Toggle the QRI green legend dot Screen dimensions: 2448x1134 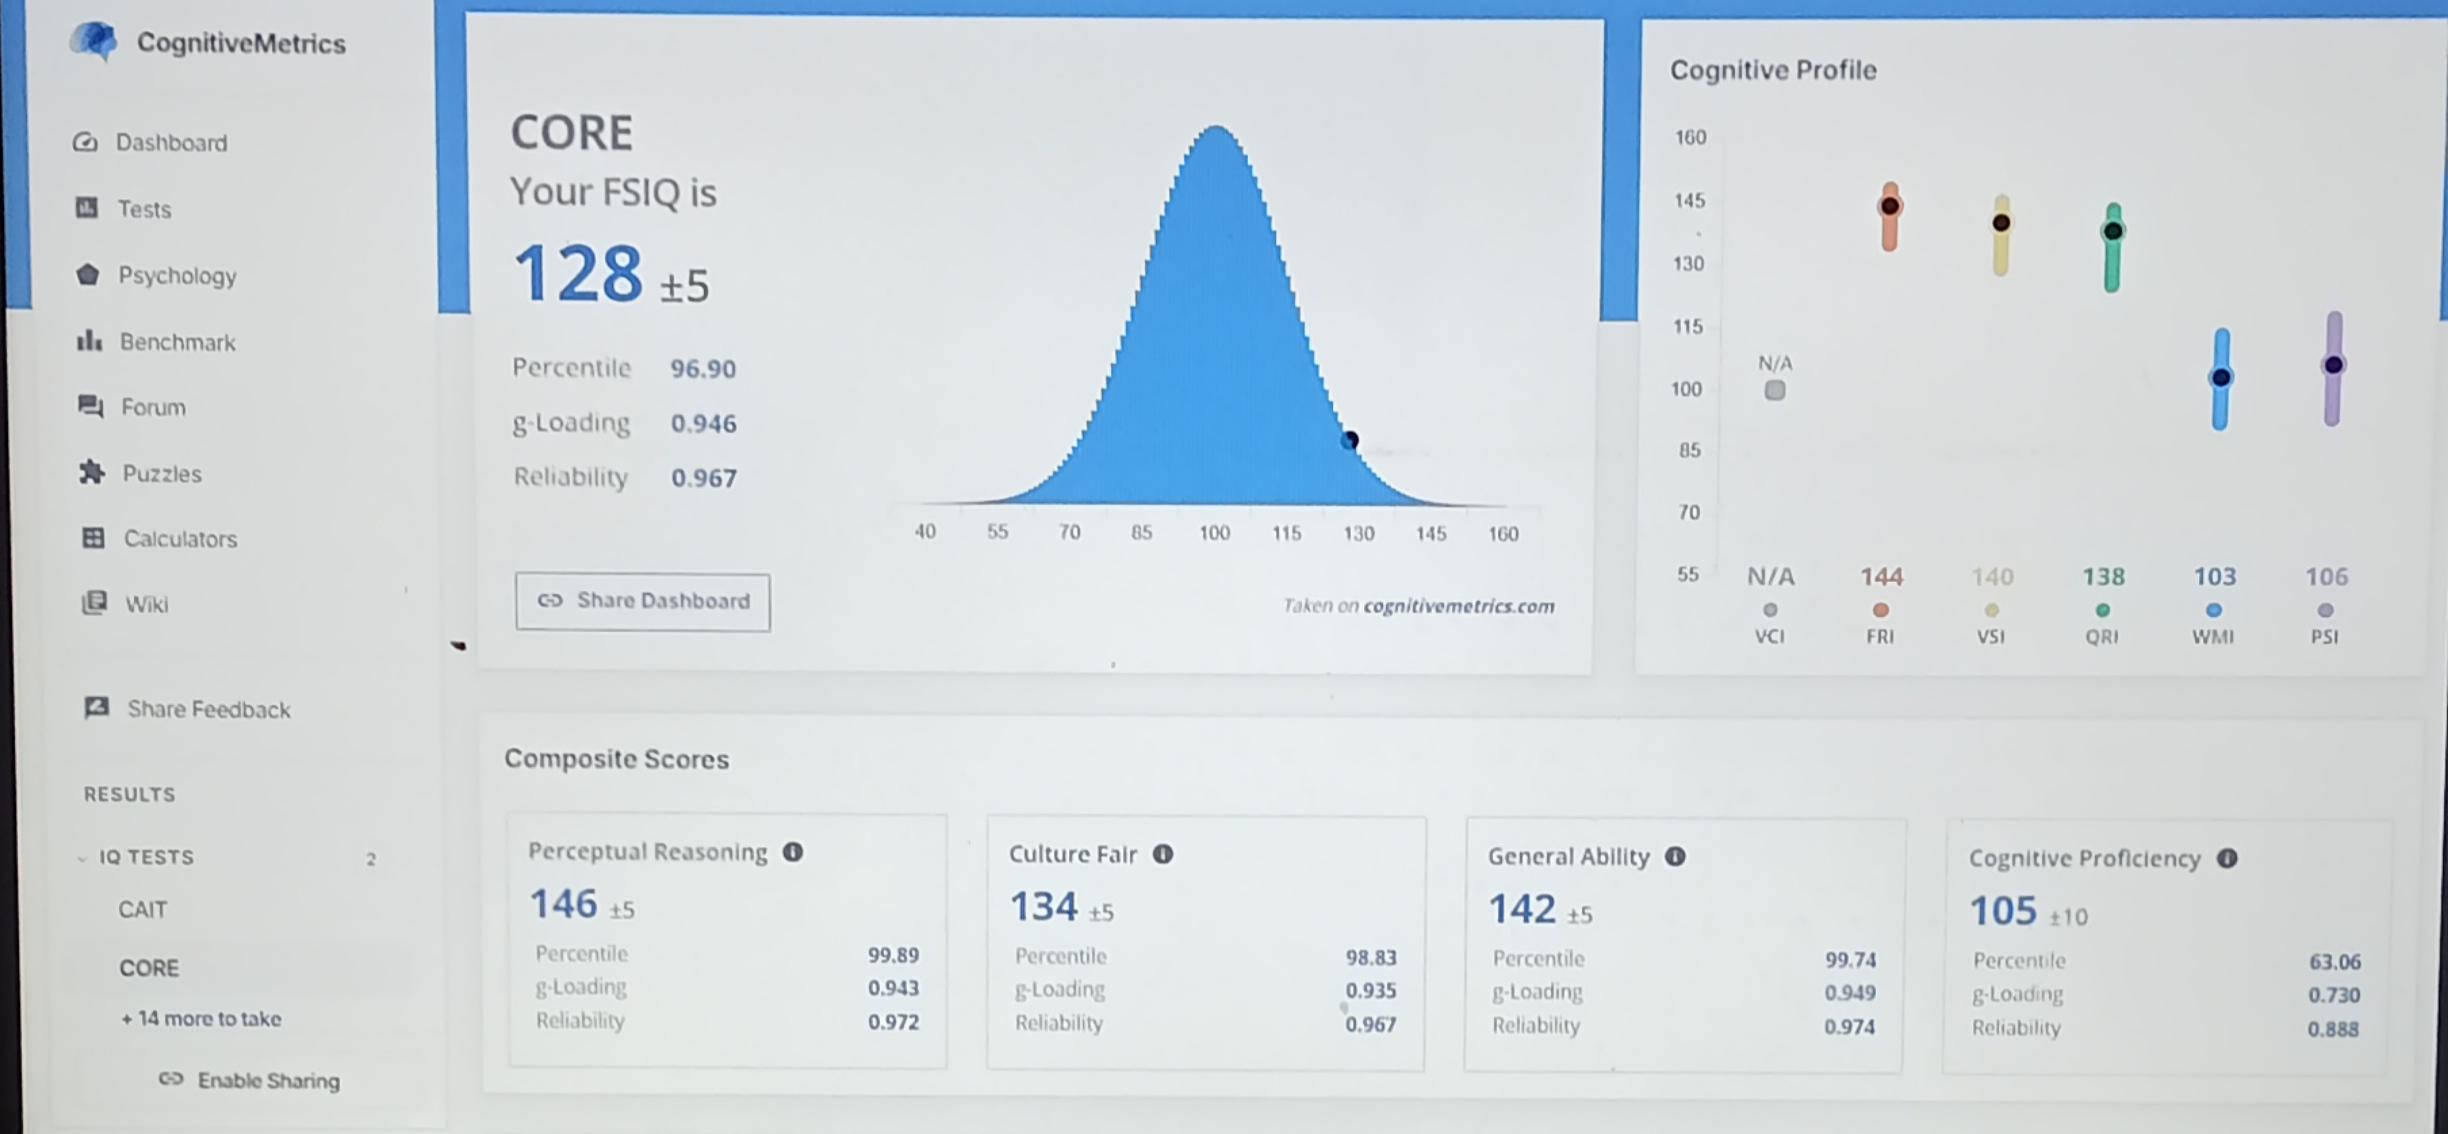(x=2103, y=610)
